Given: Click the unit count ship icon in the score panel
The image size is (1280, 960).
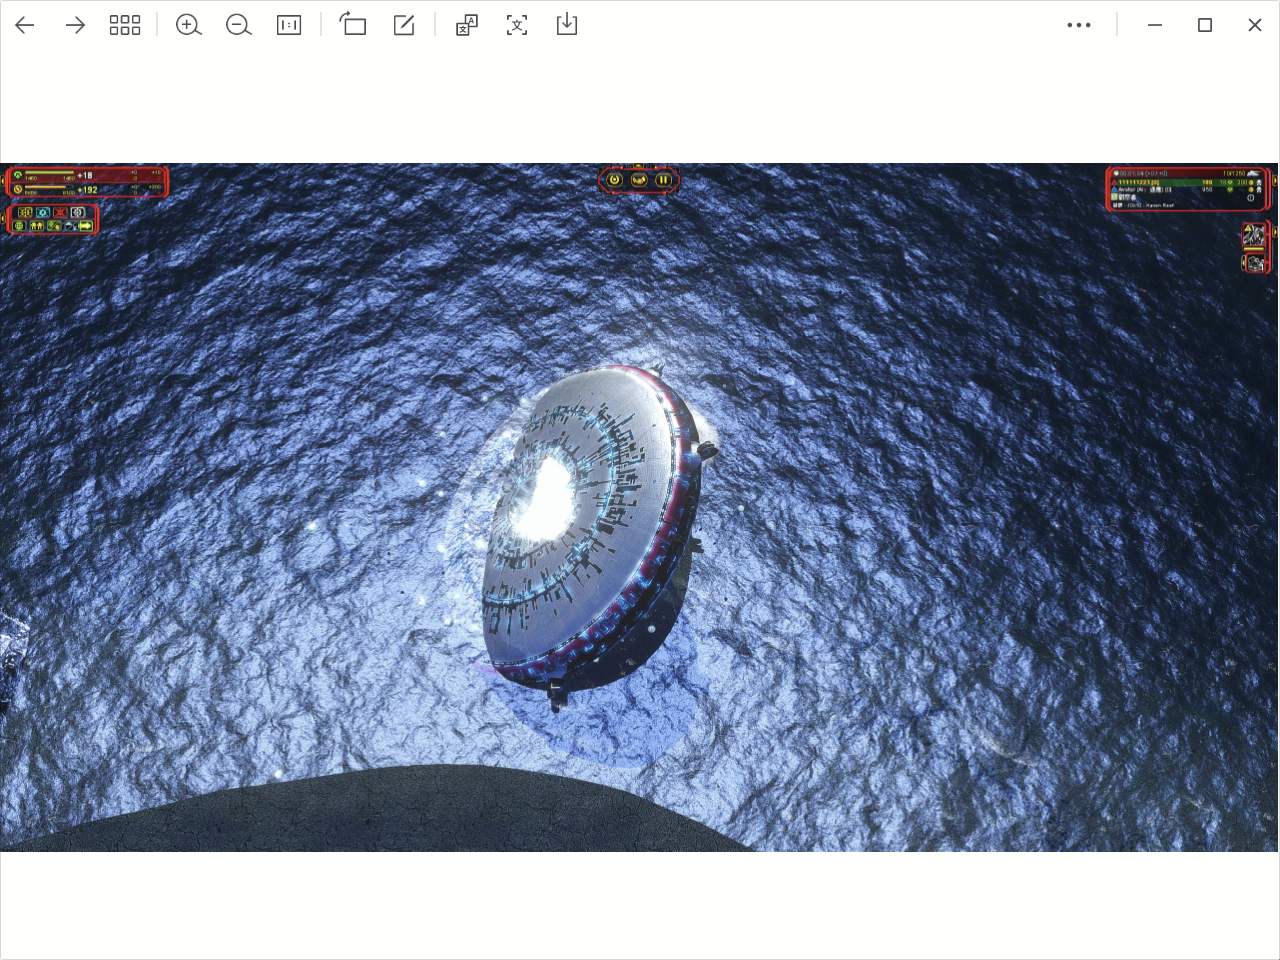Looking at the screenshot, I should pyautogui.click(x=1254, y=174).
